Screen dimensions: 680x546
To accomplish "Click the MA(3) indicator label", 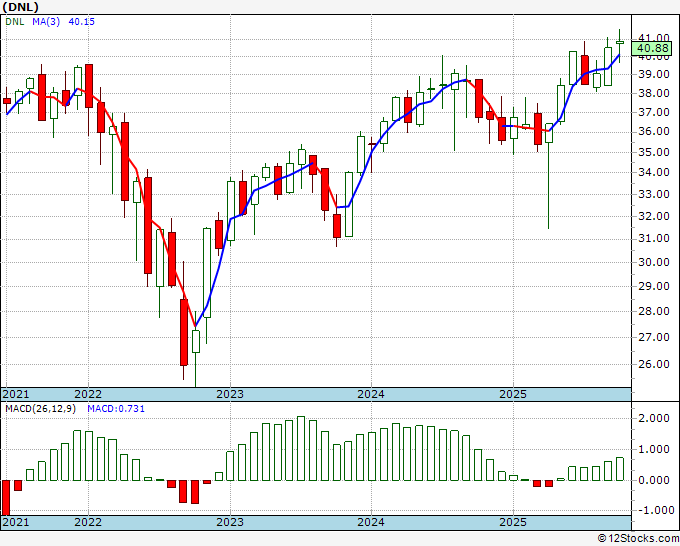I will [x=46, y=21].
